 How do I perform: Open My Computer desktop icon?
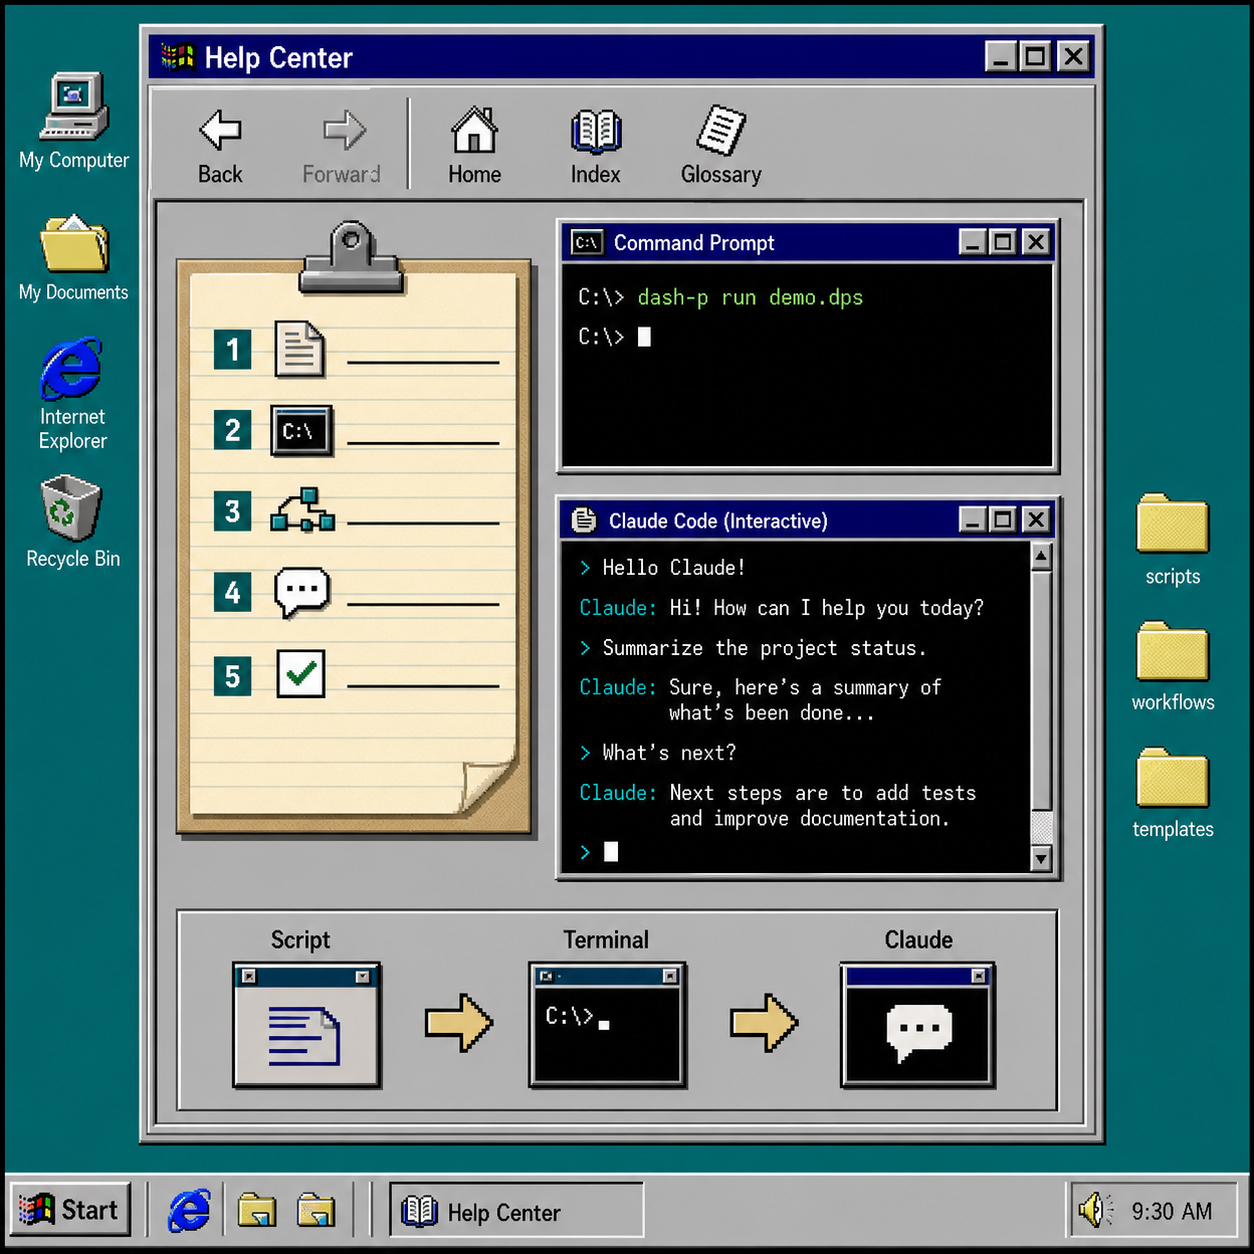coord(74,121)
